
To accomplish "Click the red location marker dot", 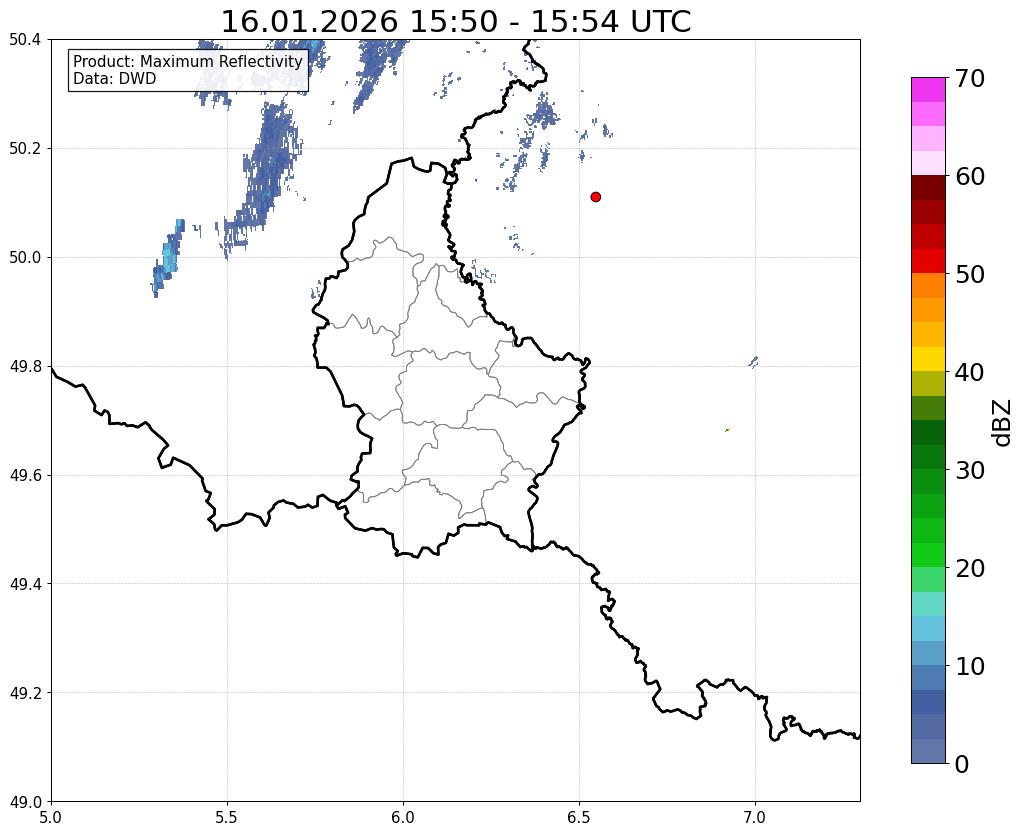I will 595,197.
